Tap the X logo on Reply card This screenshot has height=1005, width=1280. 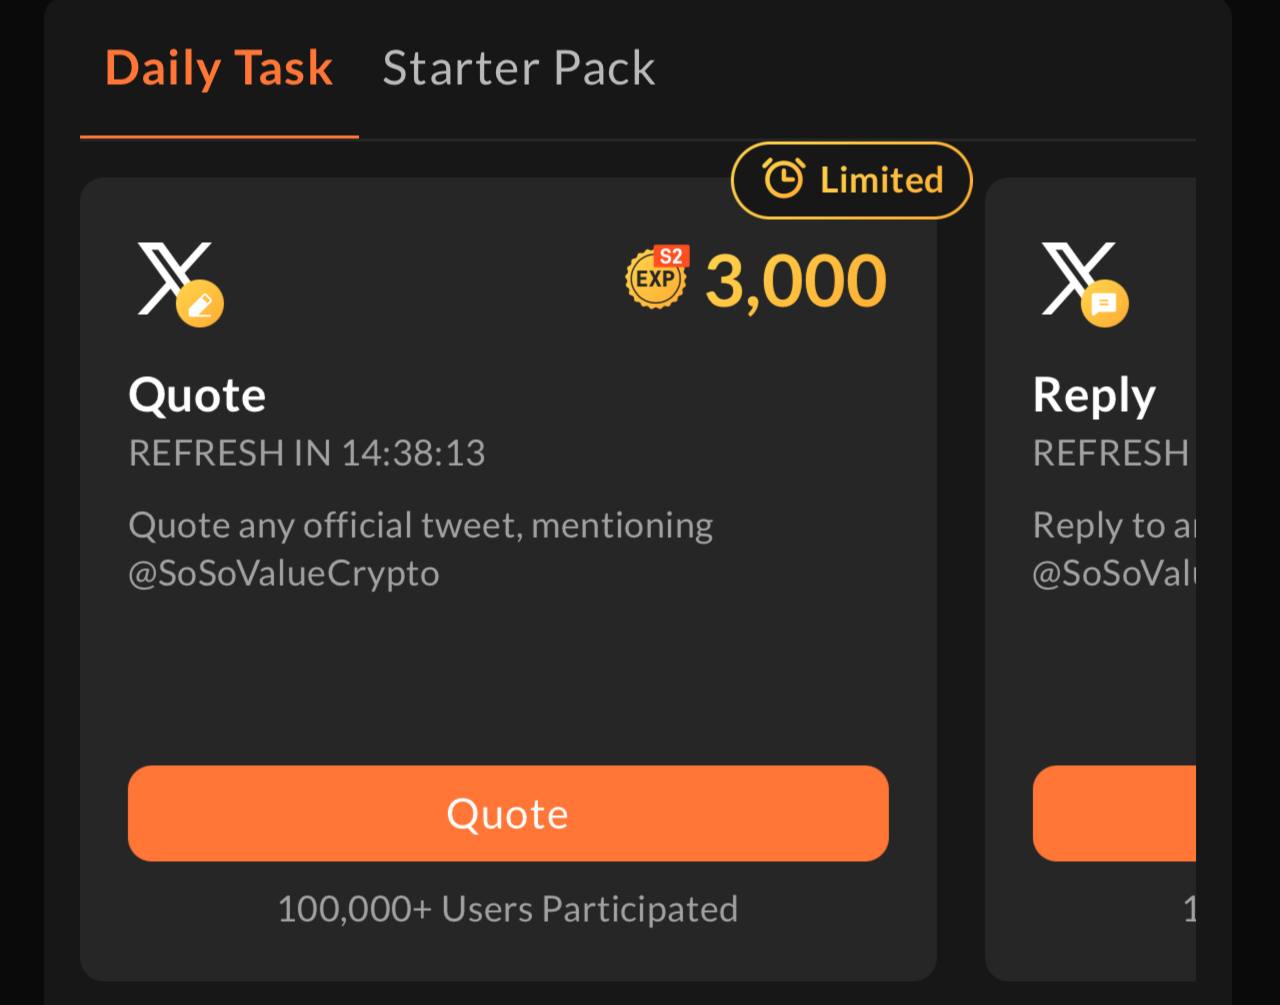pos(1074,276)
